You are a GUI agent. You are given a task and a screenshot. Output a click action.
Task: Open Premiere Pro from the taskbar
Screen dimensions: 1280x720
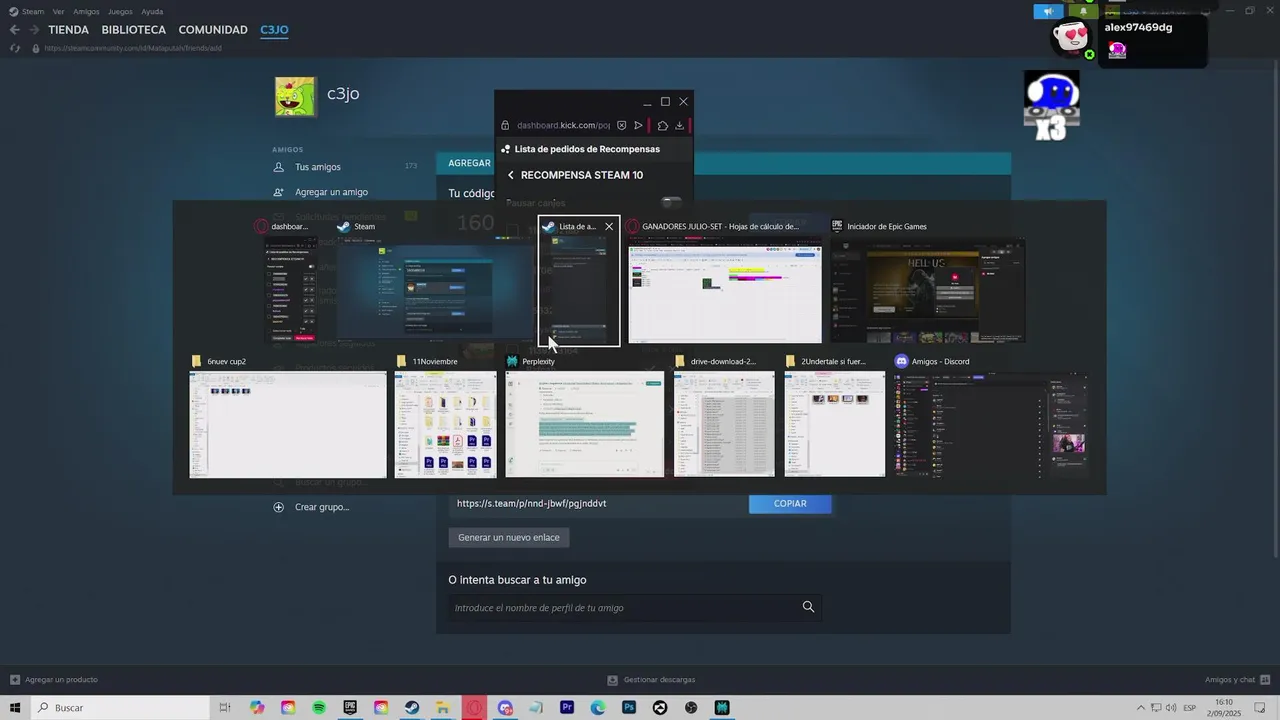tap(567, 708)
